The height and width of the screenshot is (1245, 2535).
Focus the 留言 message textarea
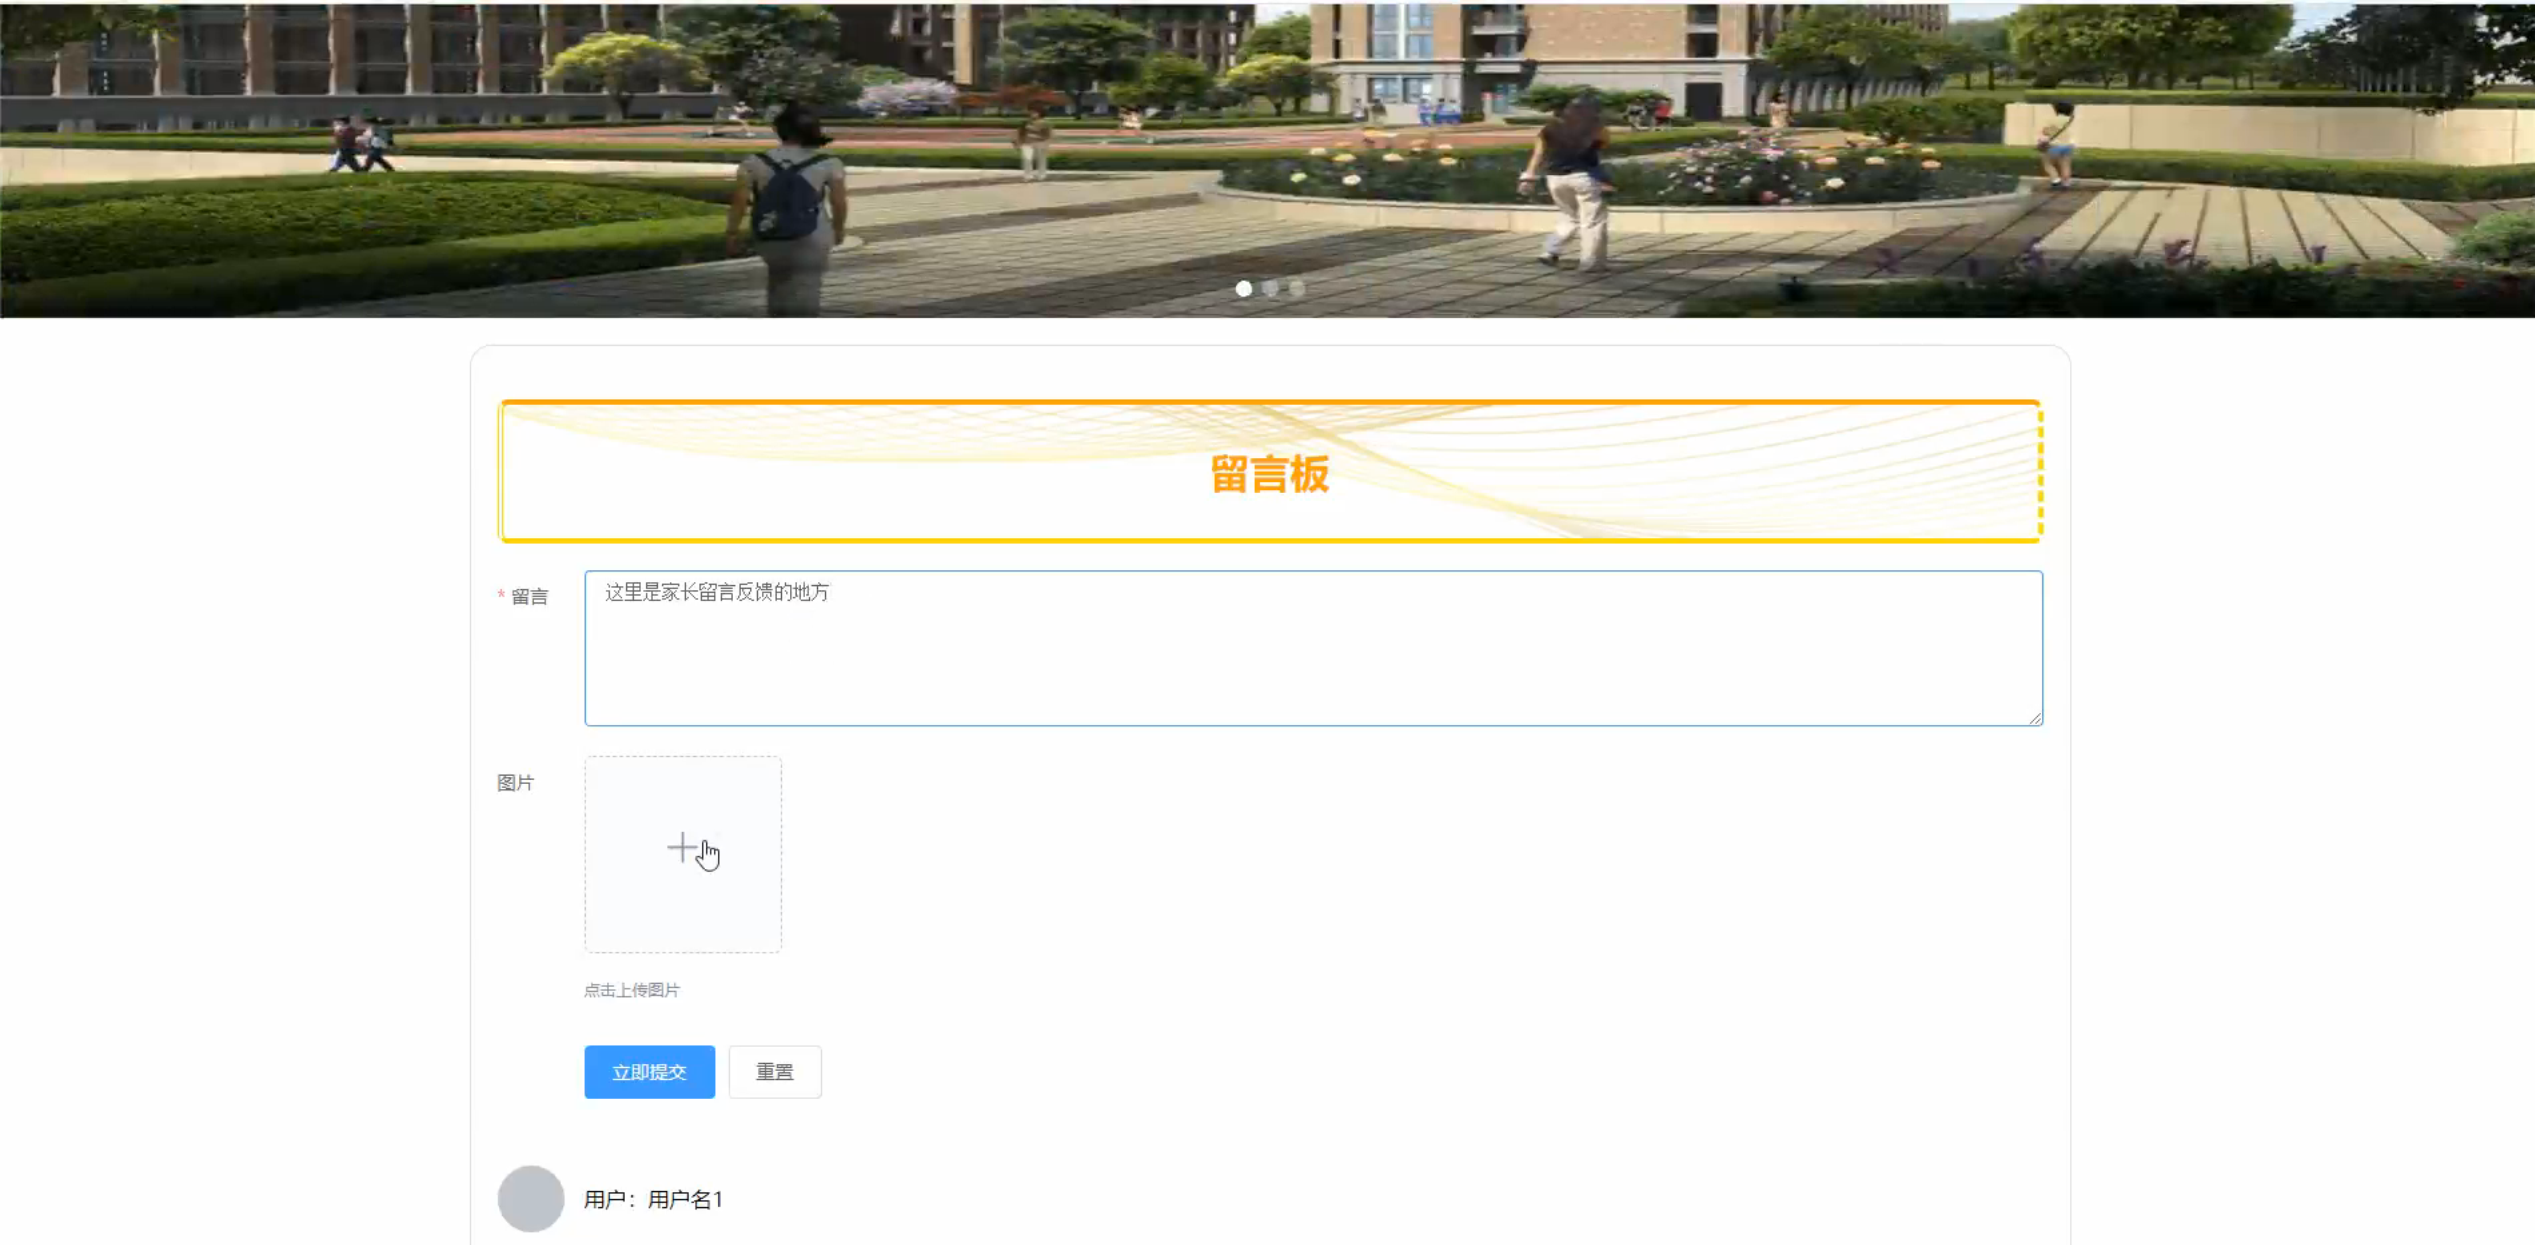point(1313,648)
